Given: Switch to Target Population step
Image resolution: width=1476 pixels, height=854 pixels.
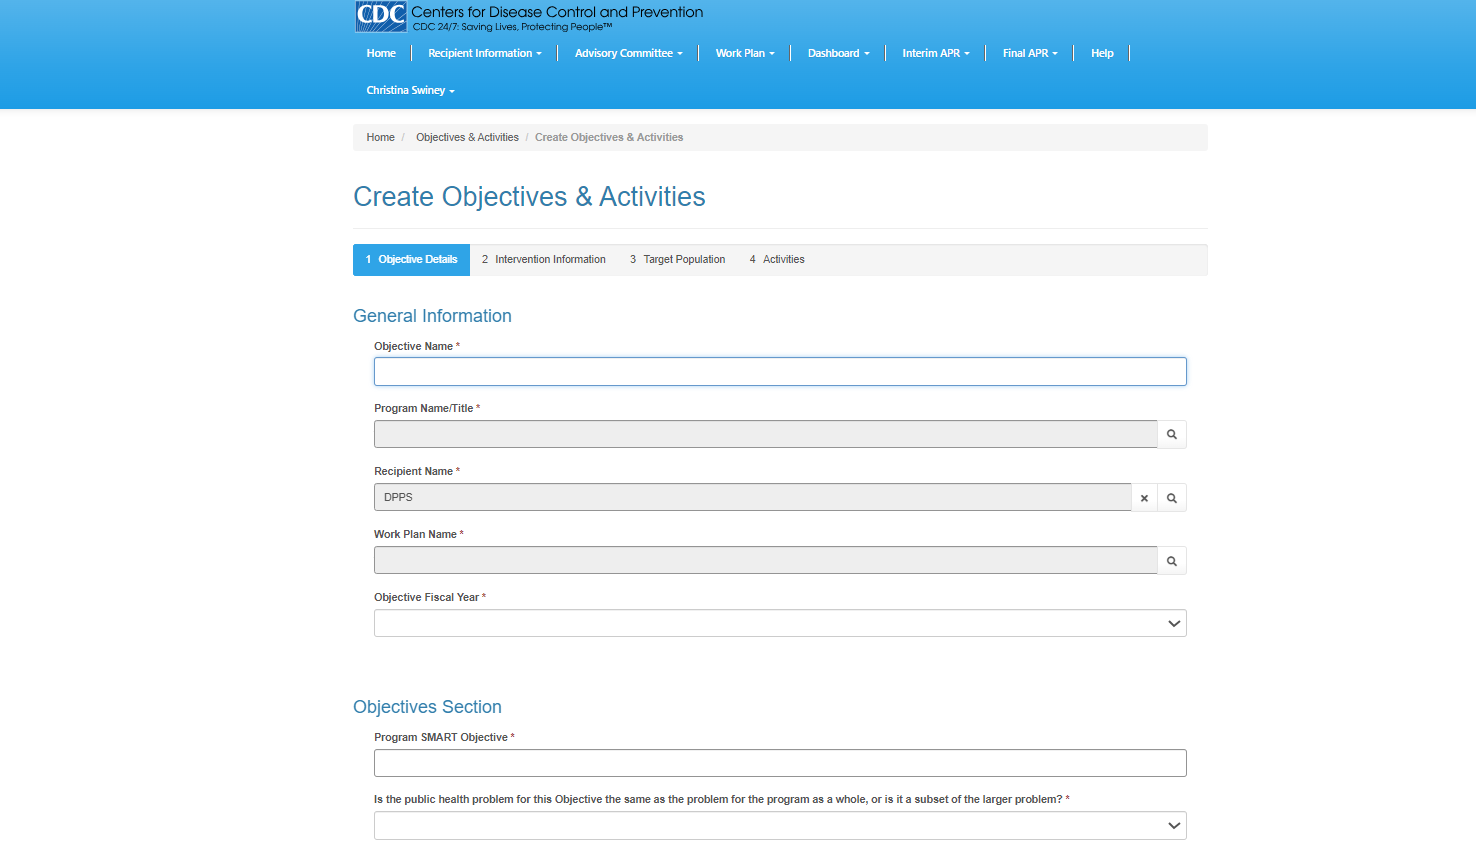Looking at the screenshot, I should pos(677,260).
